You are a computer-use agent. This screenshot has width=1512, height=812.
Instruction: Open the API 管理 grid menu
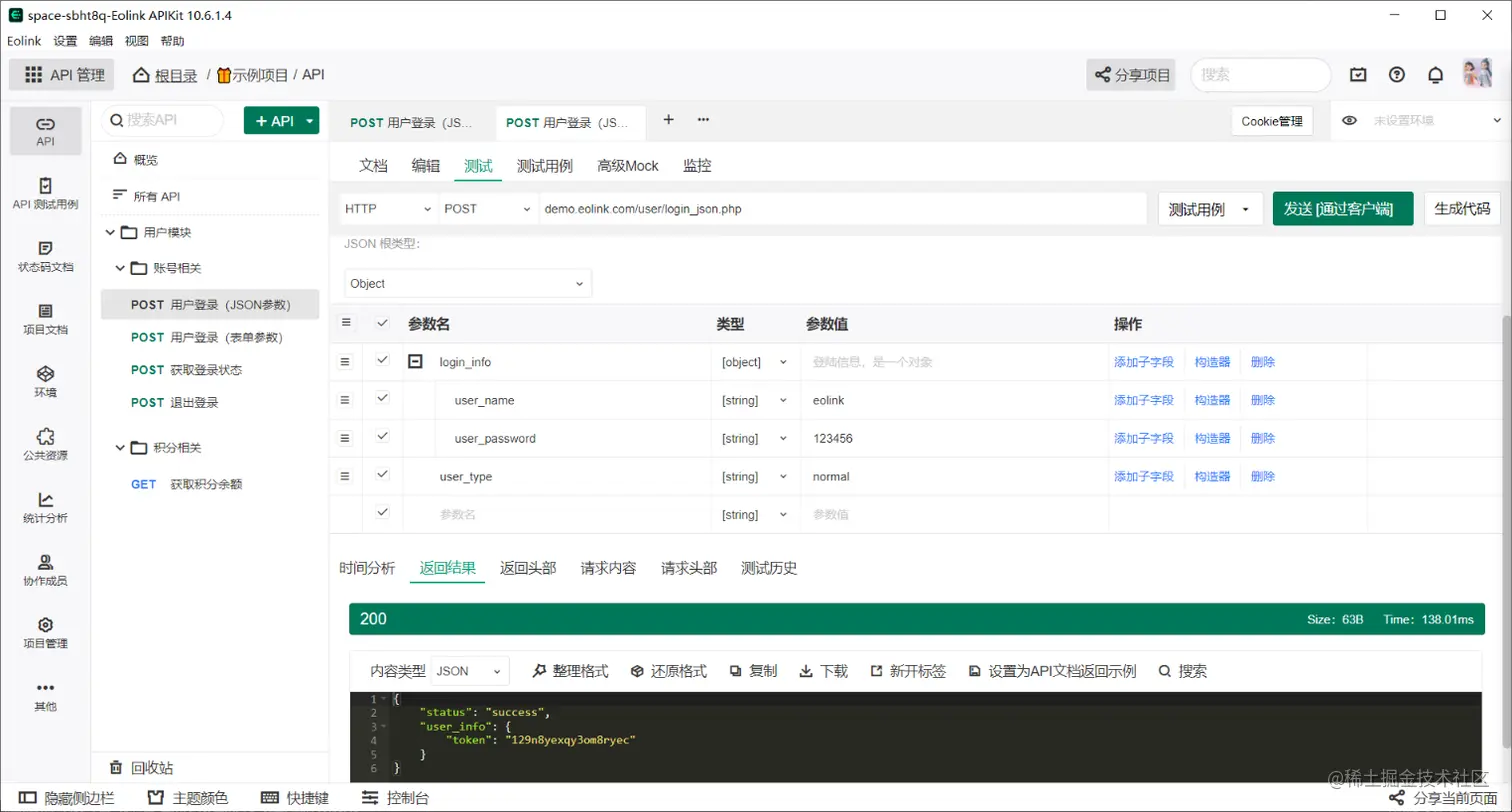(x=62, y=75)
